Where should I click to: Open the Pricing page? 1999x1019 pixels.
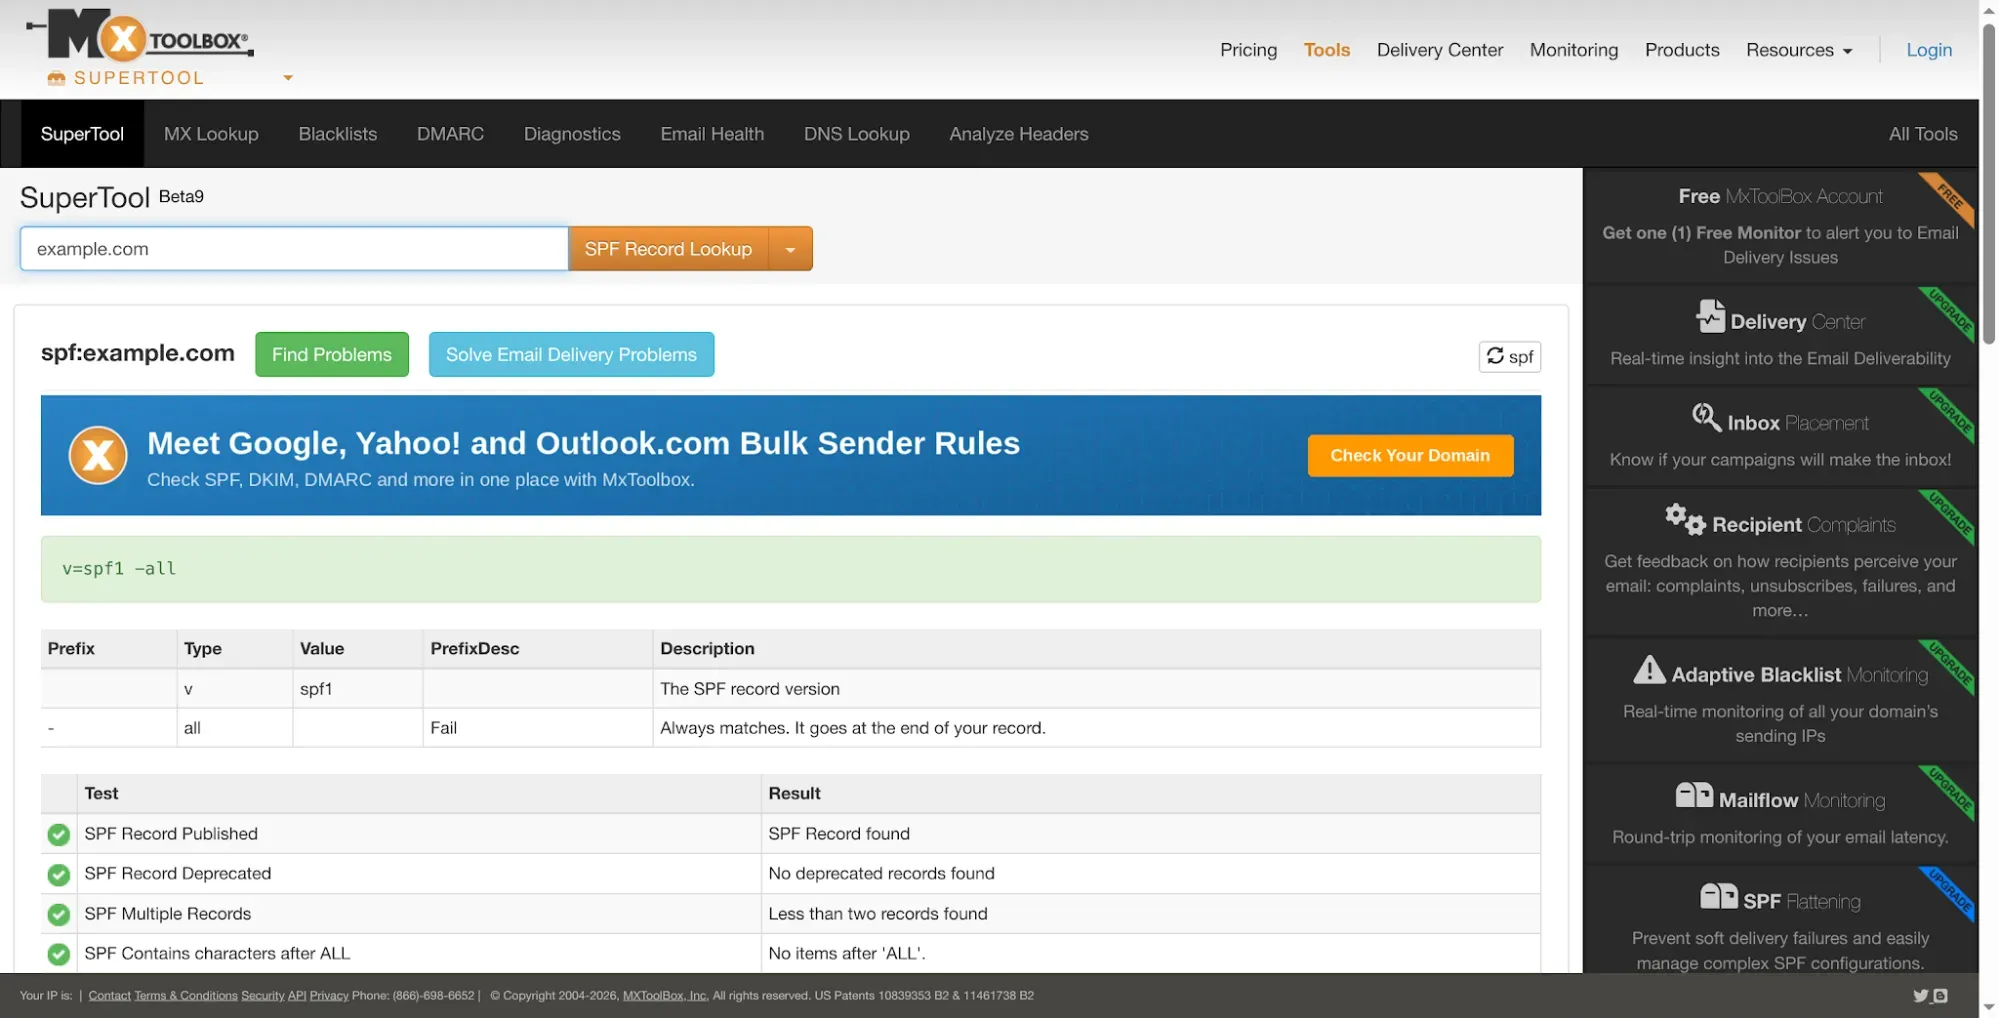click(x=1248, y=50)
